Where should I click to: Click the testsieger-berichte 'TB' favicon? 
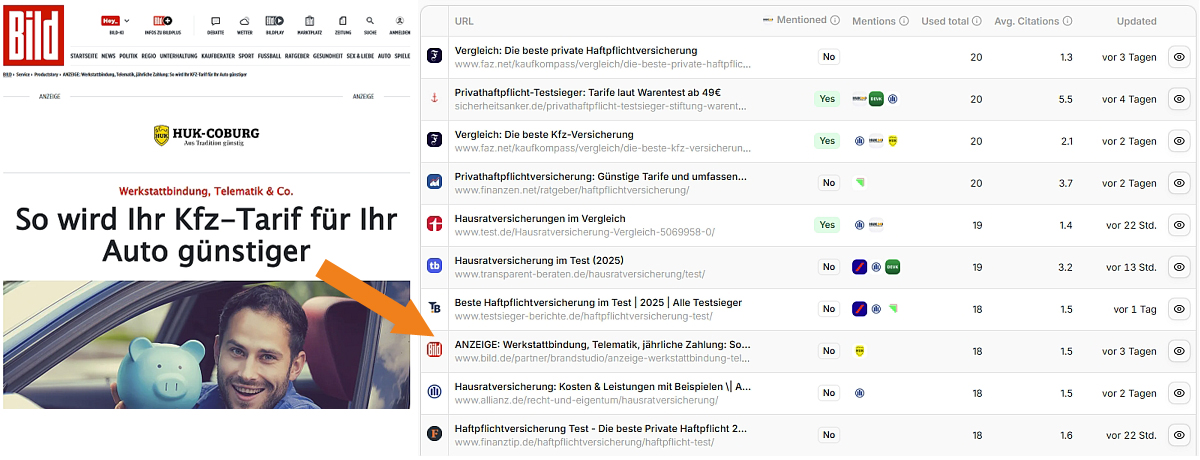[435, 309]
